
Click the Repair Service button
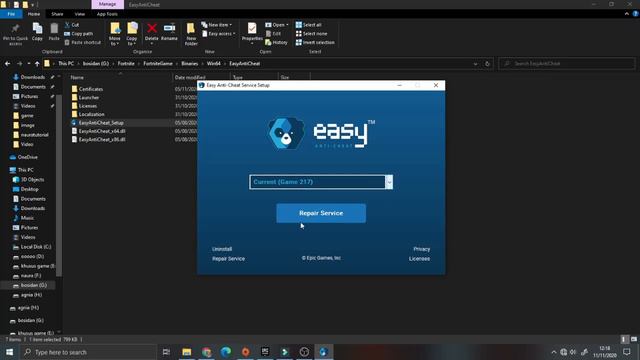click(x=321, y=213)
